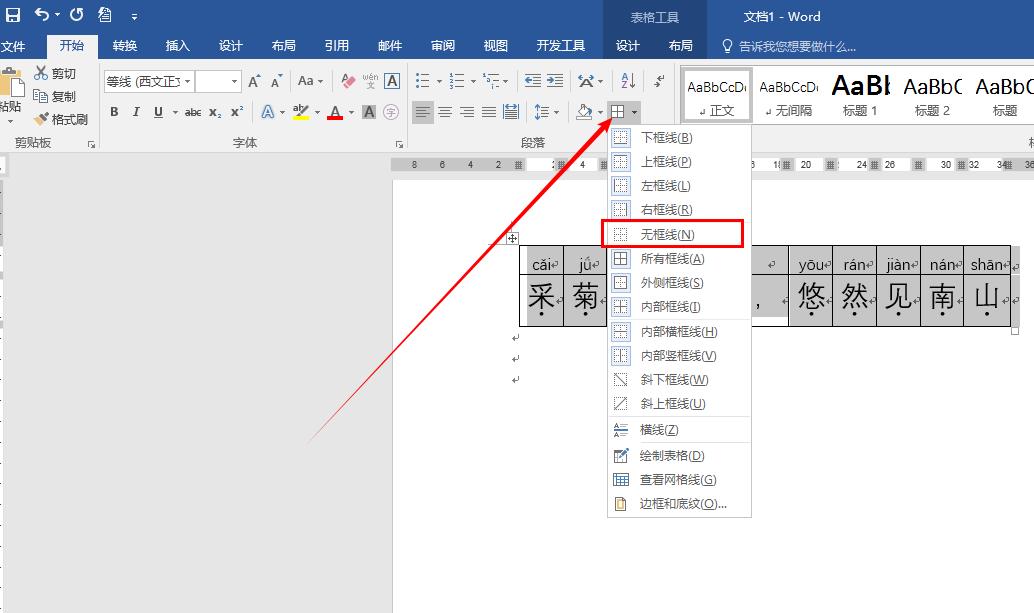Click the decrease indent icon
Viewport: 1034px width, 613px height.
coord(533,81)
